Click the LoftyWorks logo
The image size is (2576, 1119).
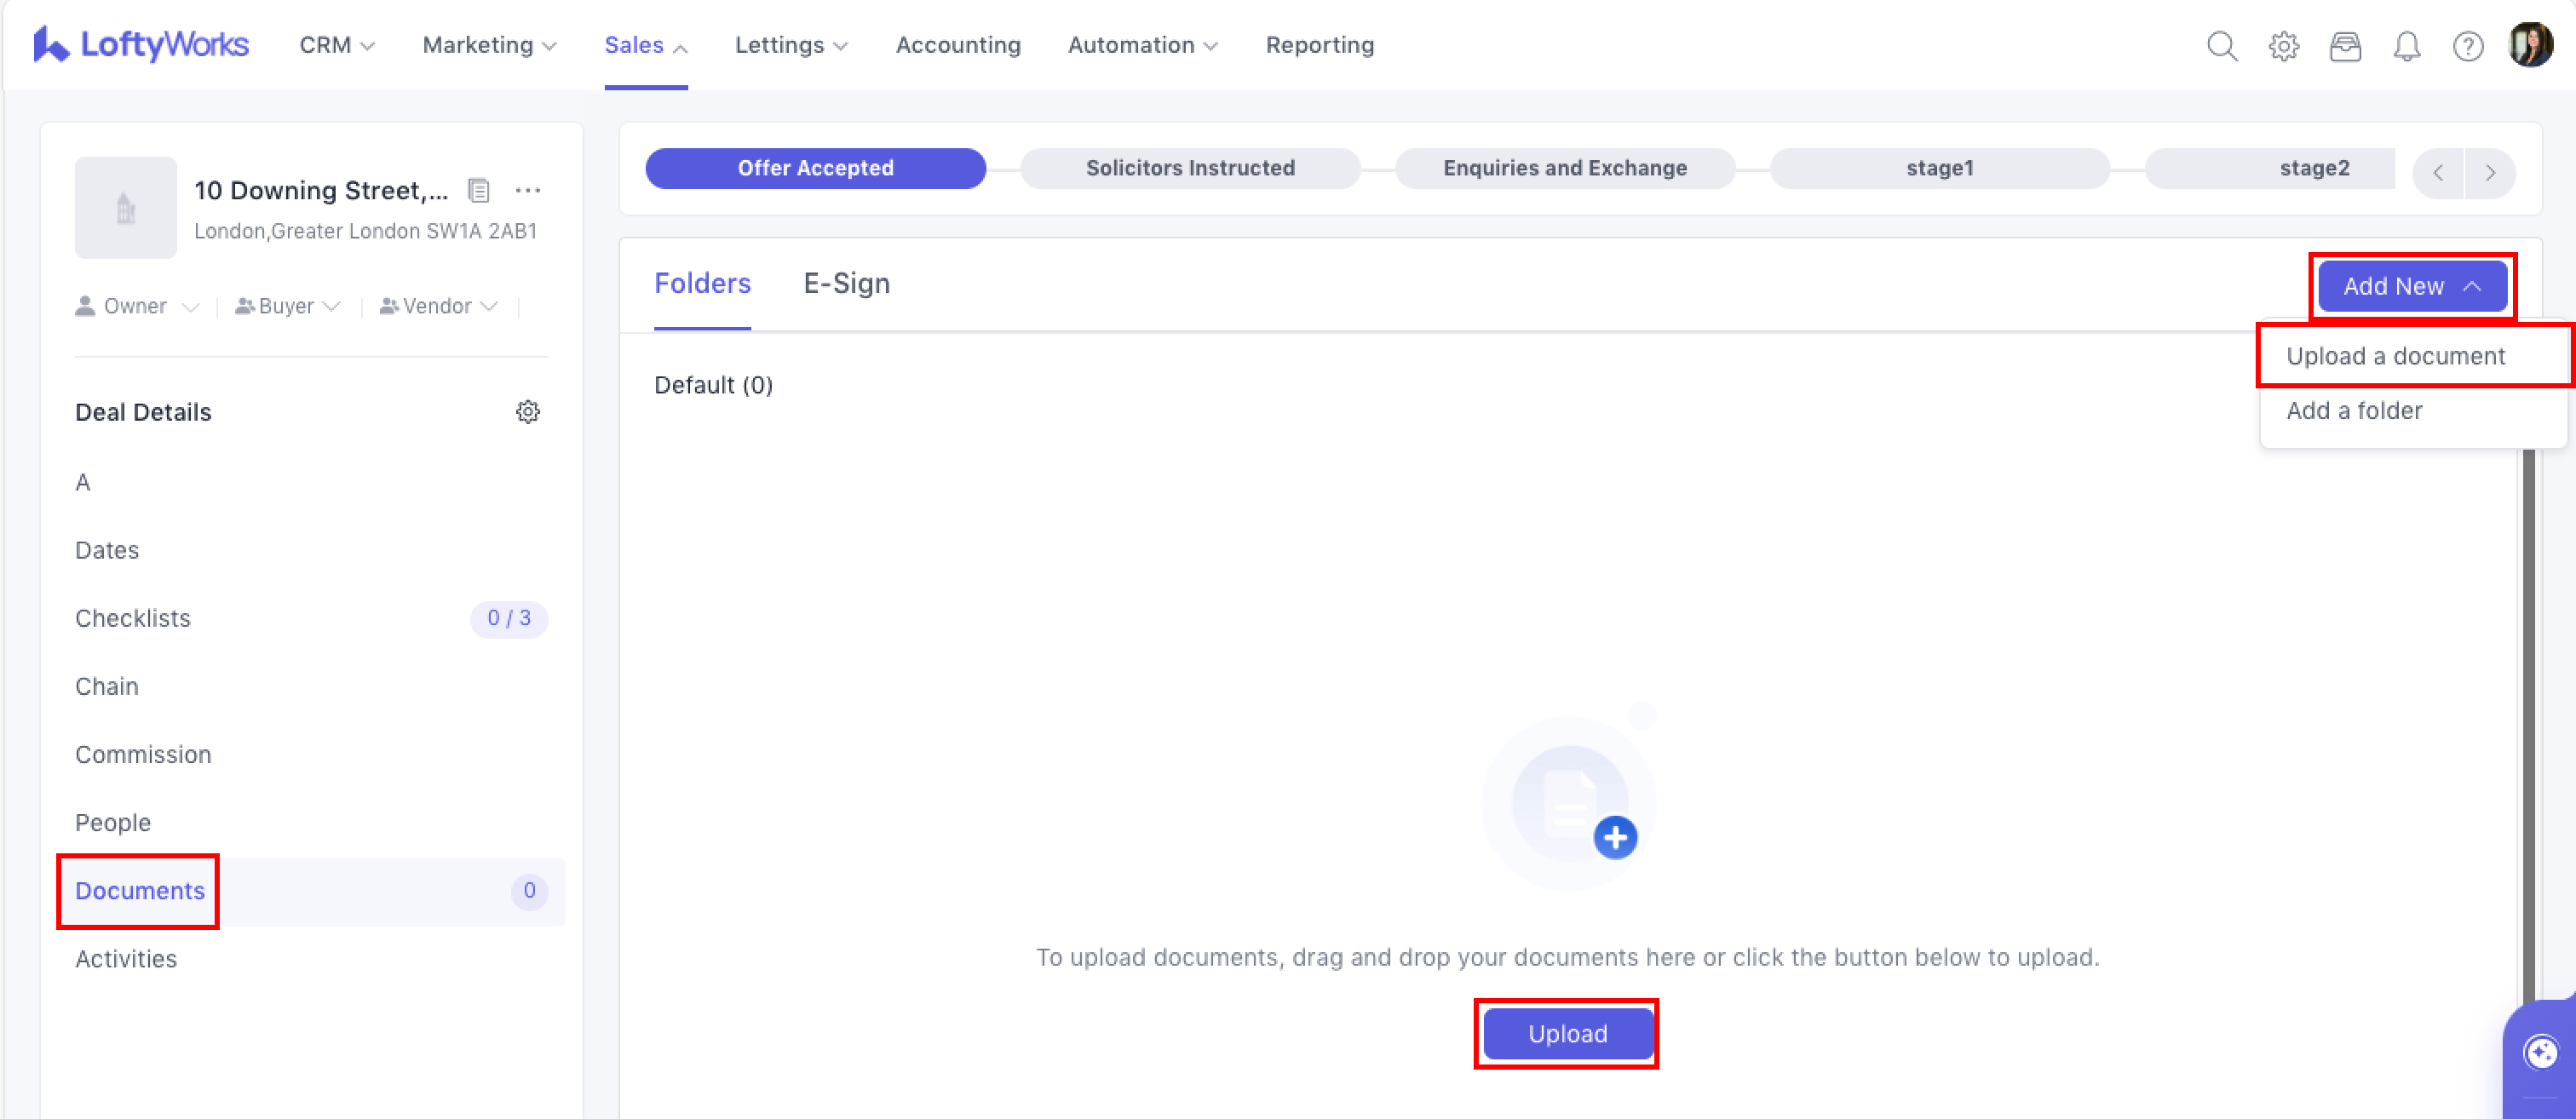tap(141, 45)
